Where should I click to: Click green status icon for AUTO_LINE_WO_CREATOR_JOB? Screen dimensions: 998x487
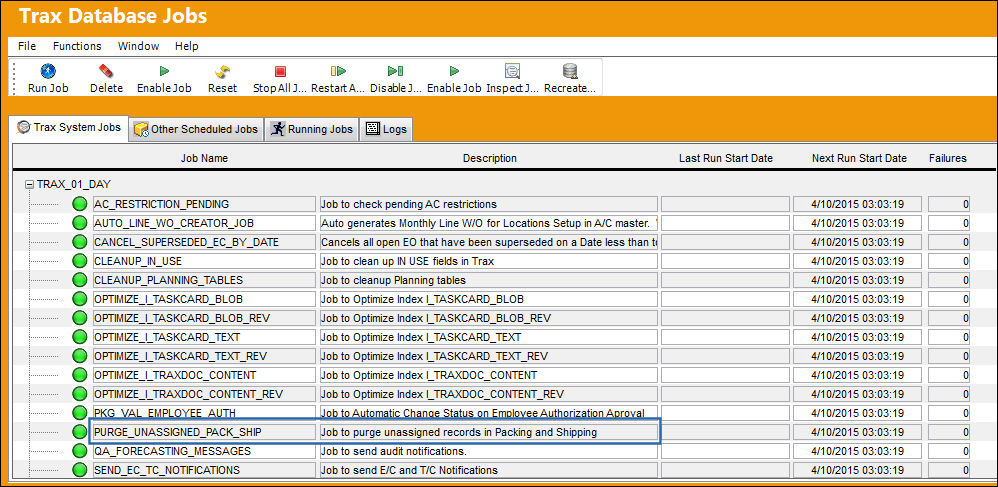click(x=80, y=223)
